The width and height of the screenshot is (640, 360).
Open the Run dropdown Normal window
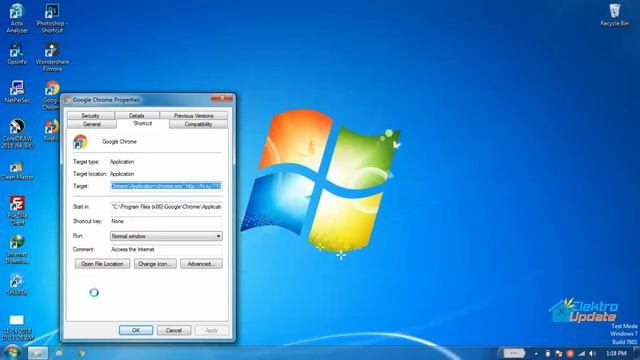(x=166, y=236)
